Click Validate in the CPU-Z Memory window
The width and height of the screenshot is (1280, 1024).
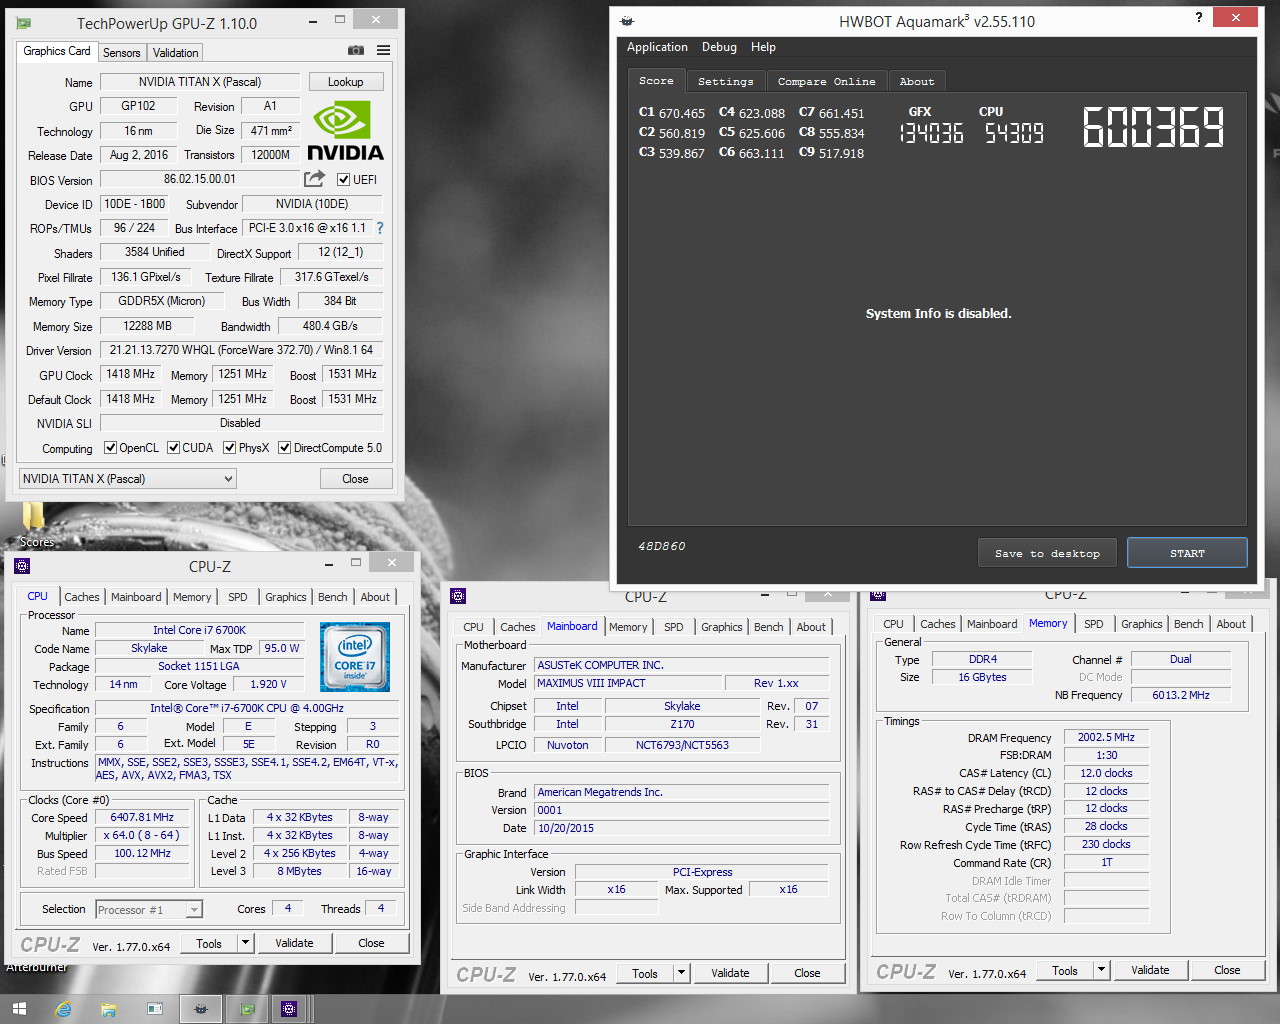(1150, 970)
